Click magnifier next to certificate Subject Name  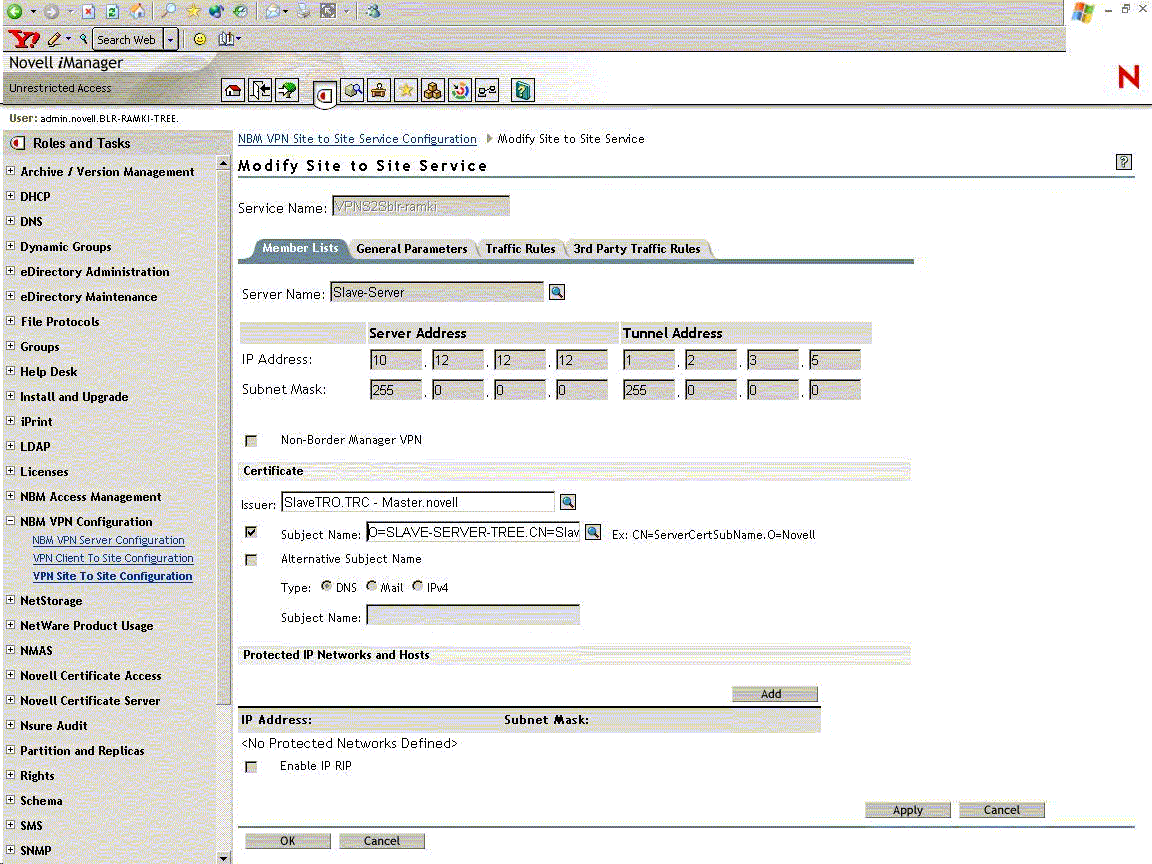(x=593, y=532)
